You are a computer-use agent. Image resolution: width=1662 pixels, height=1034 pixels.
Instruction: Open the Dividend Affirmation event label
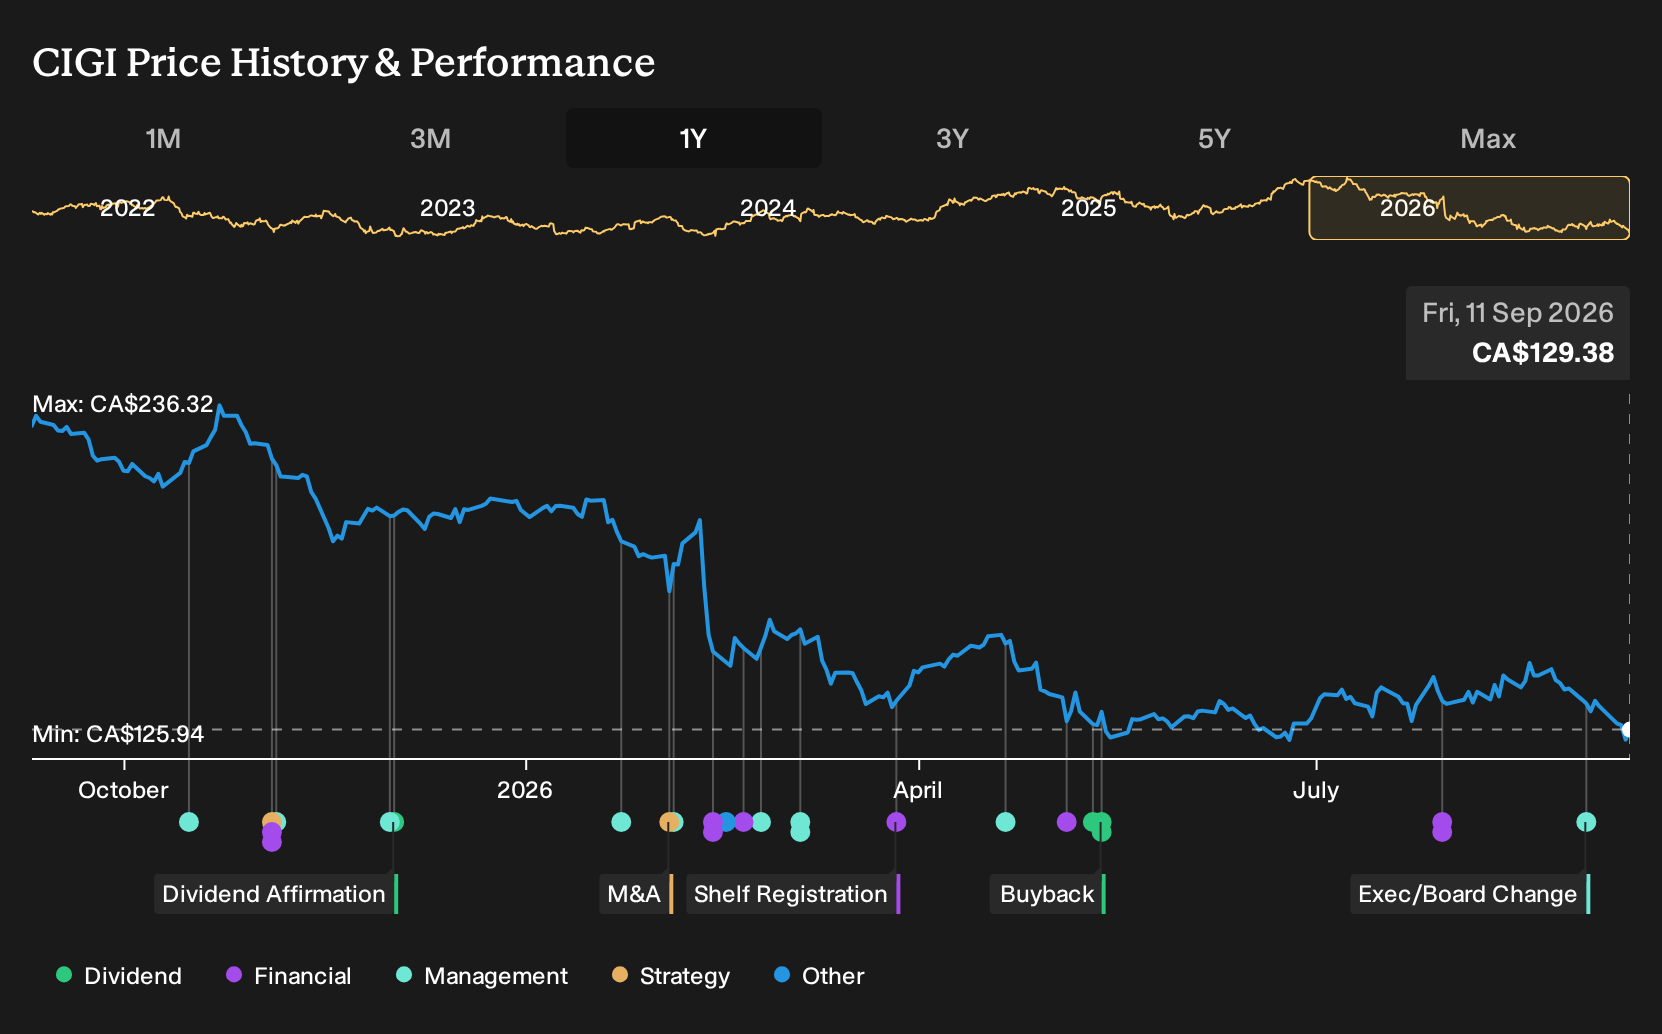point(276,894)
